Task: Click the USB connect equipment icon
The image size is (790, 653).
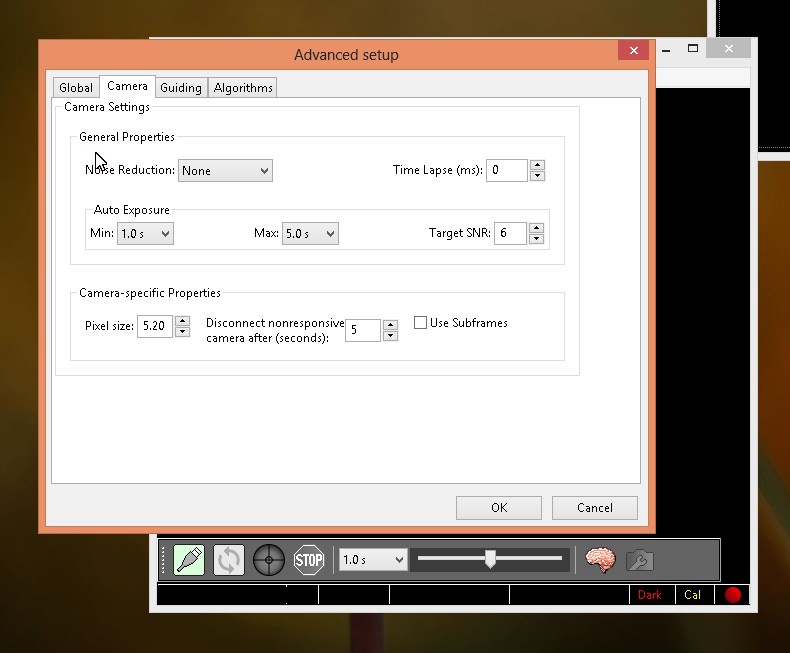Action: (x=189, y=560)
